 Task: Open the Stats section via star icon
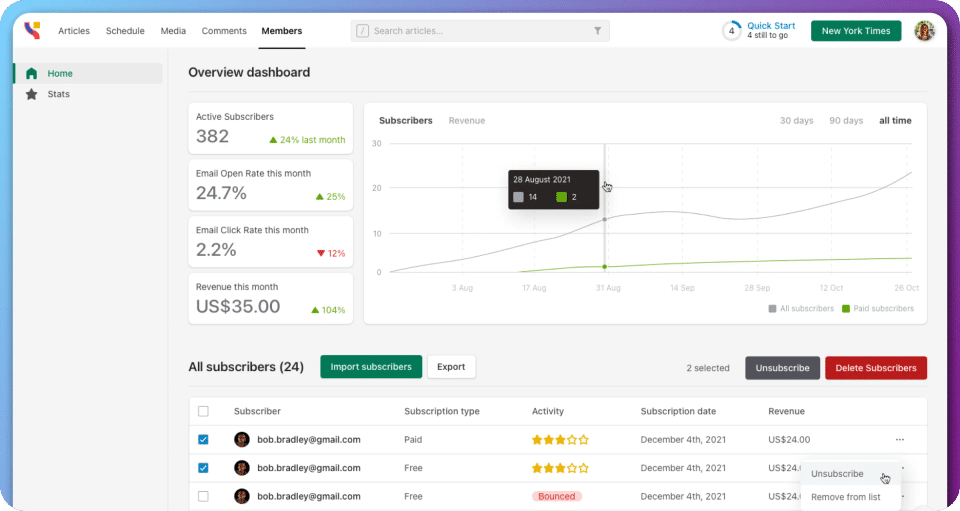(32, 94)
